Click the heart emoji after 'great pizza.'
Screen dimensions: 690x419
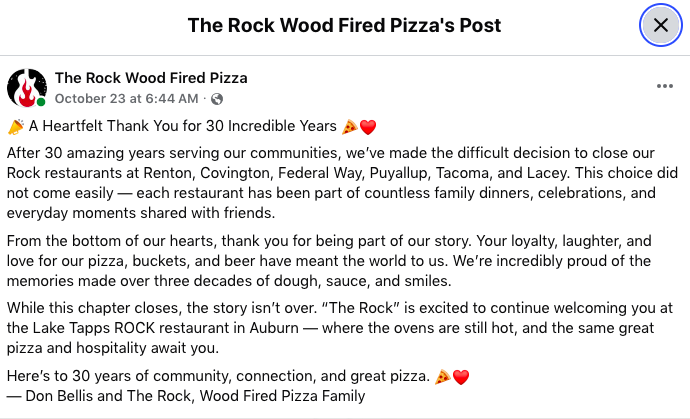[x=460, y=377]
